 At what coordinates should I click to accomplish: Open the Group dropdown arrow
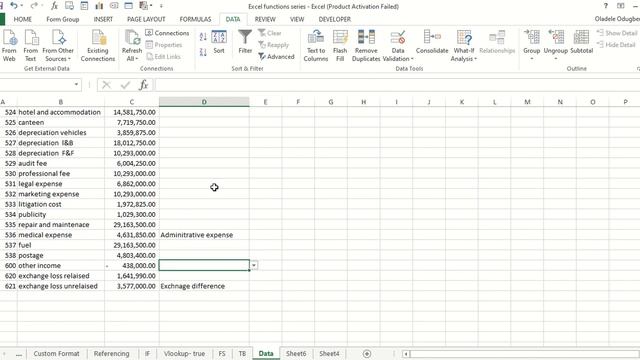click(532, 59)
